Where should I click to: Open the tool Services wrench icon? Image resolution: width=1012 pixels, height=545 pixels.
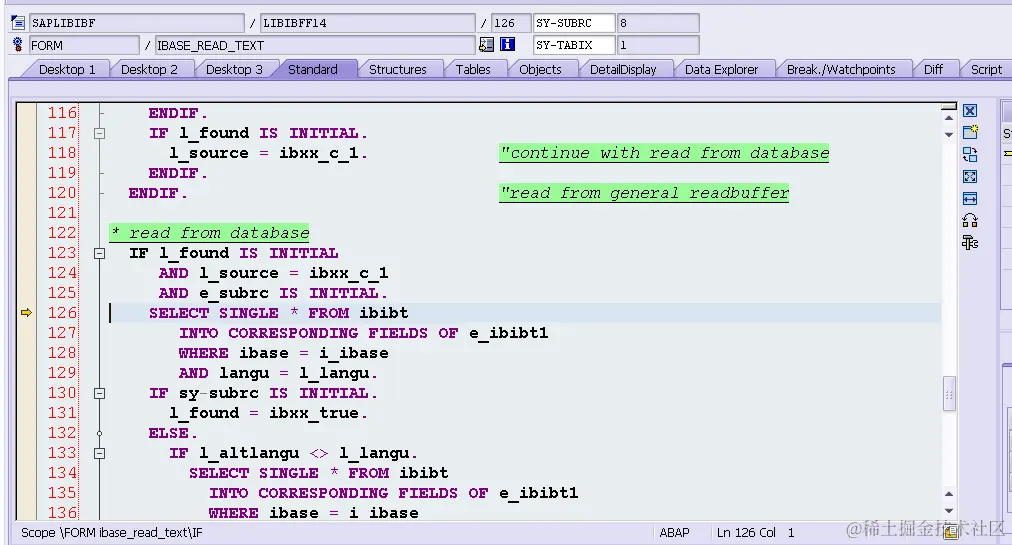969,243
